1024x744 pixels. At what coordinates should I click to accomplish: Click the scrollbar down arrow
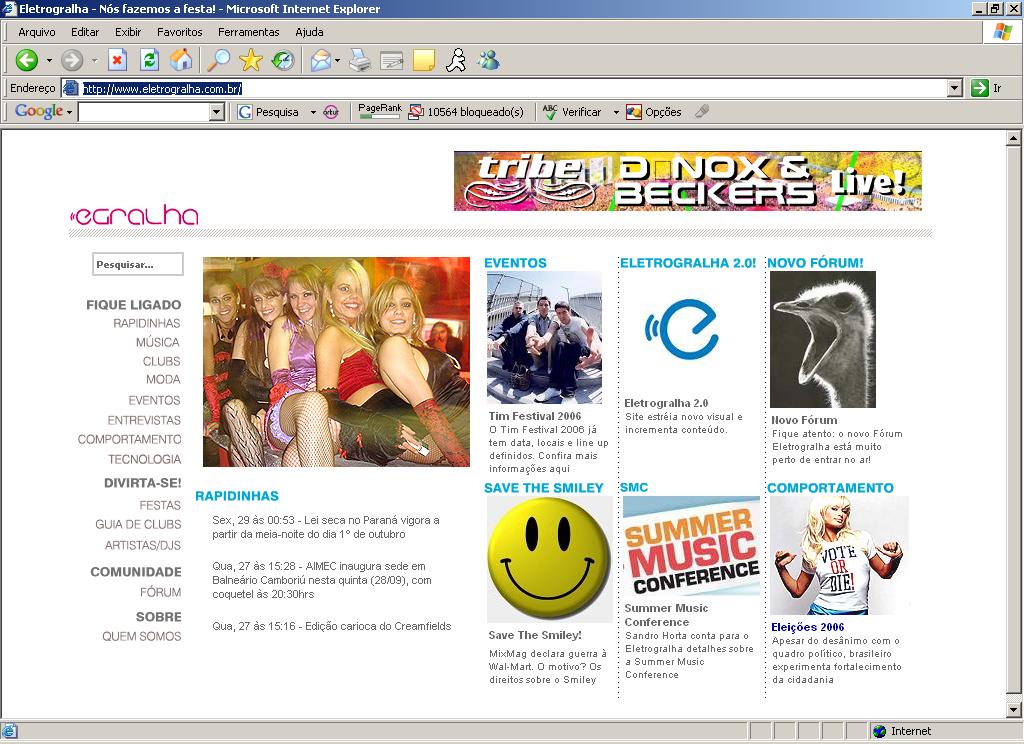(x=1014, y=709)
